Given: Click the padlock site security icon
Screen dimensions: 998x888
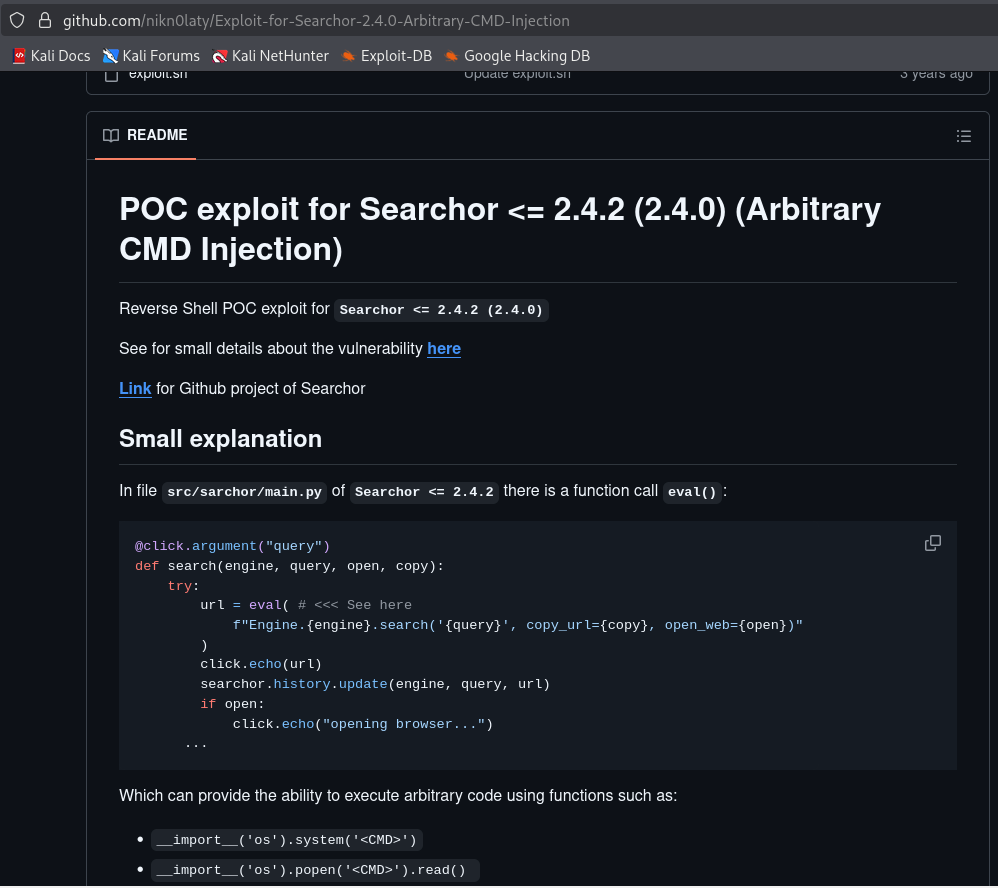Looking at the screenshot, I should pyautogui.click(x=45, y=20).
